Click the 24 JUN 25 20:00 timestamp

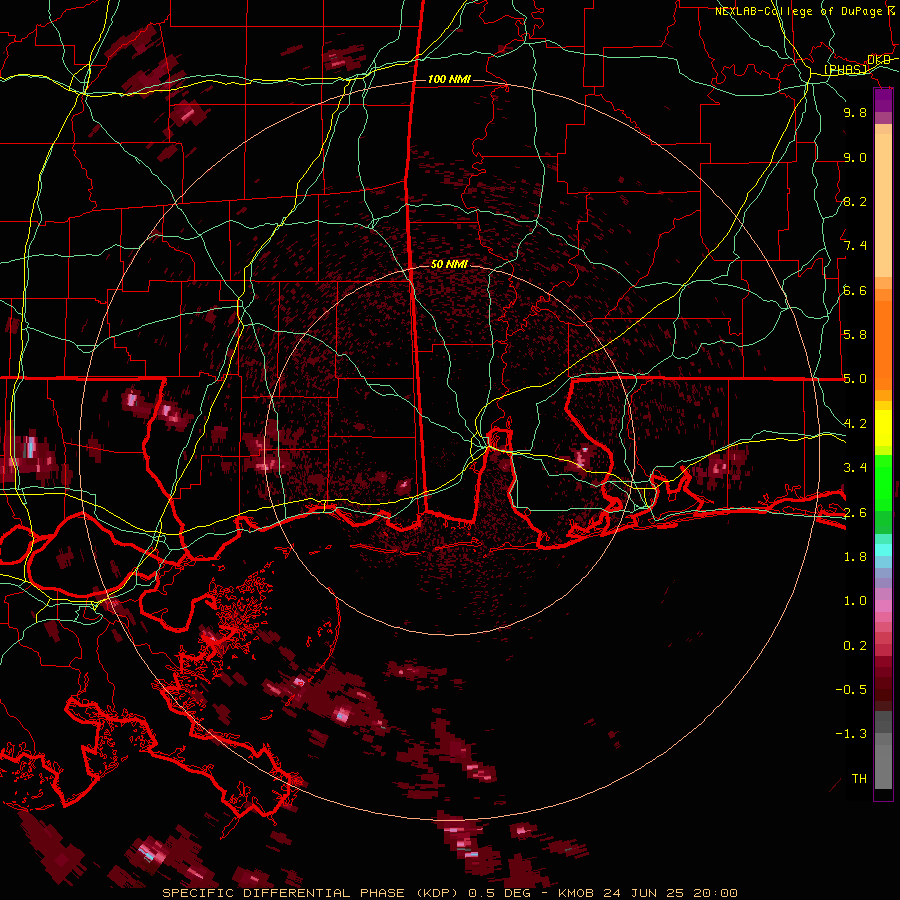tap(670, 893)
